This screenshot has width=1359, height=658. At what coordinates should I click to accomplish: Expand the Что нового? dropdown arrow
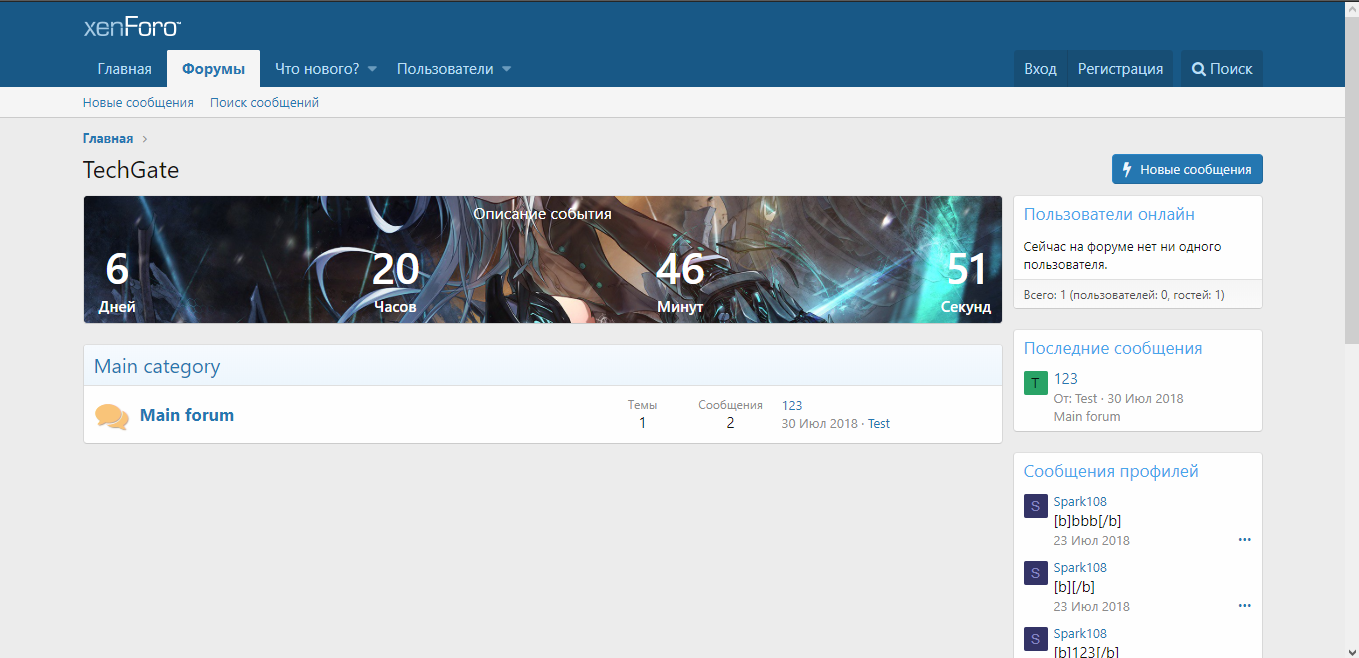372,69
